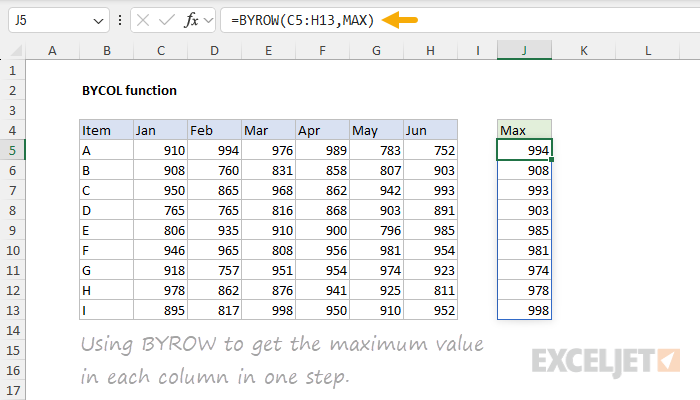
Task: Select column A header
Action: tap(52, 50)
